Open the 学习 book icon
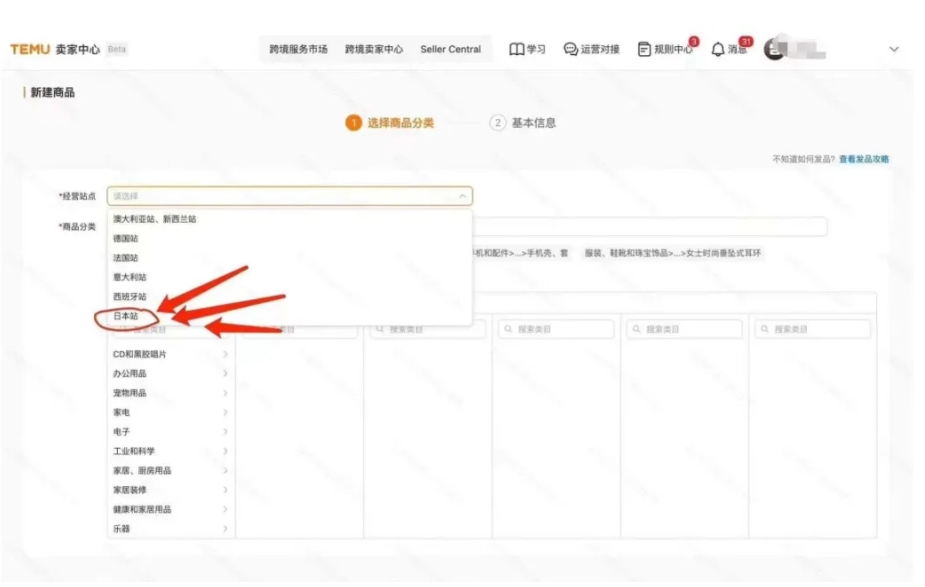 [x=517, y=50]
